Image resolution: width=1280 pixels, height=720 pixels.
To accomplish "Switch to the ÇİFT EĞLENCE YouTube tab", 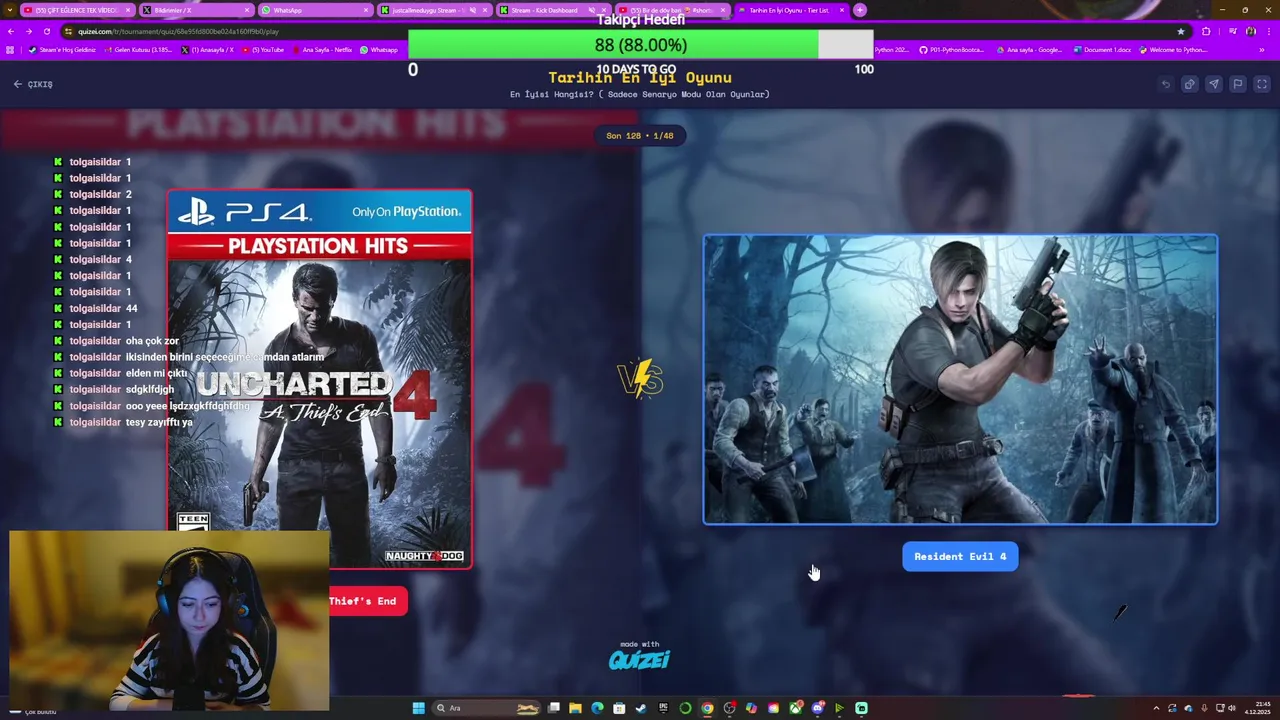I will point(76,10).
